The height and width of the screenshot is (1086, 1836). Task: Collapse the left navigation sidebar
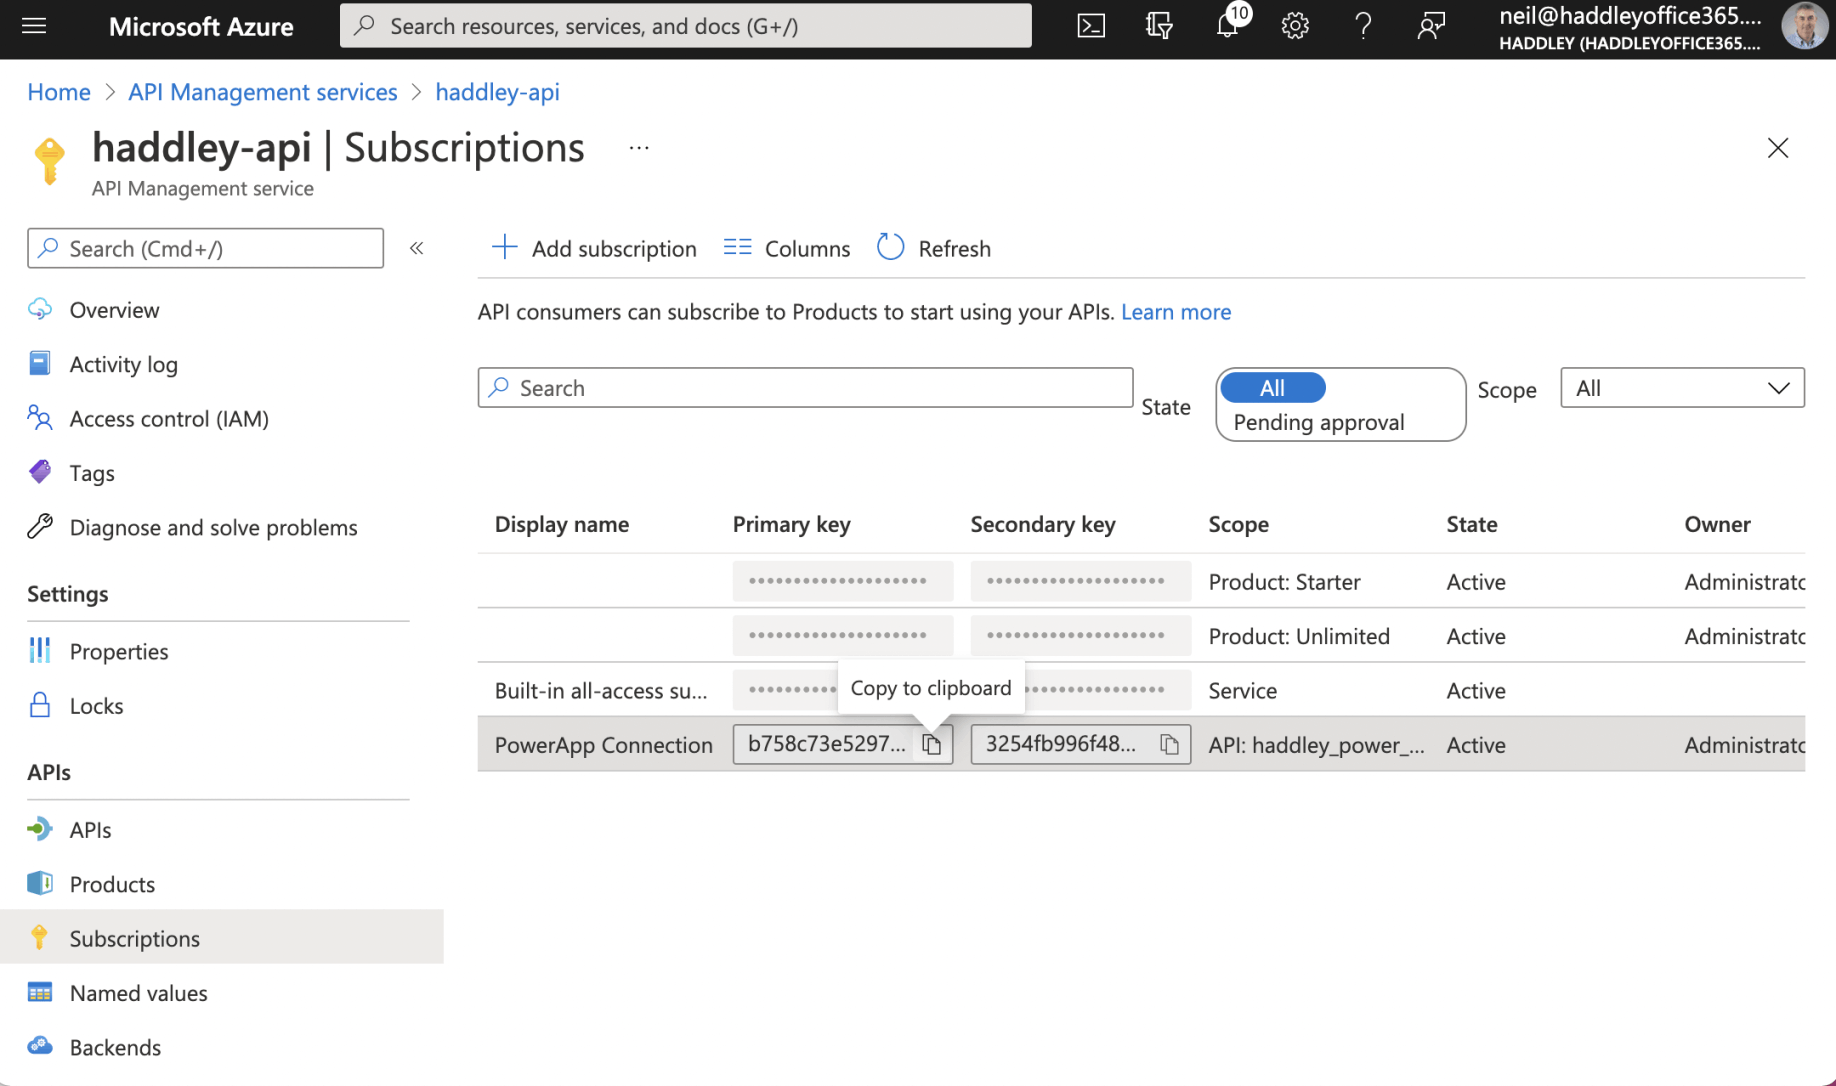(417, 248)
